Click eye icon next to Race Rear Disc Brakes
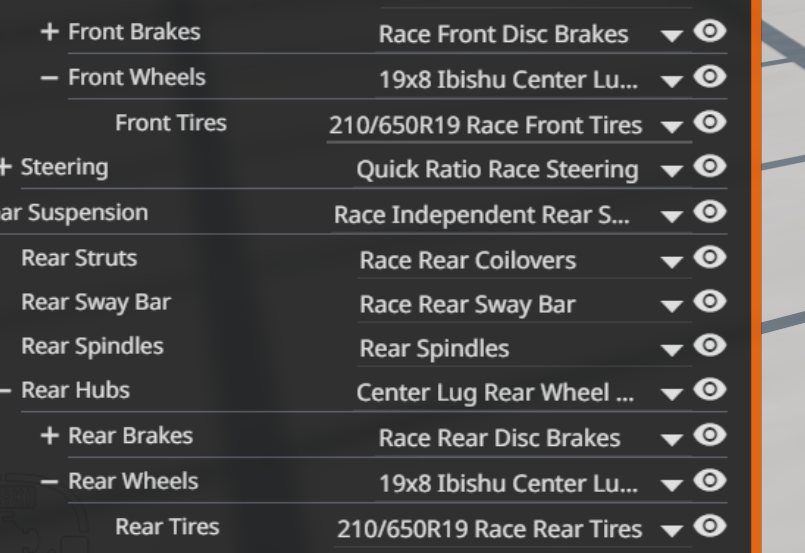 (710, 435)
